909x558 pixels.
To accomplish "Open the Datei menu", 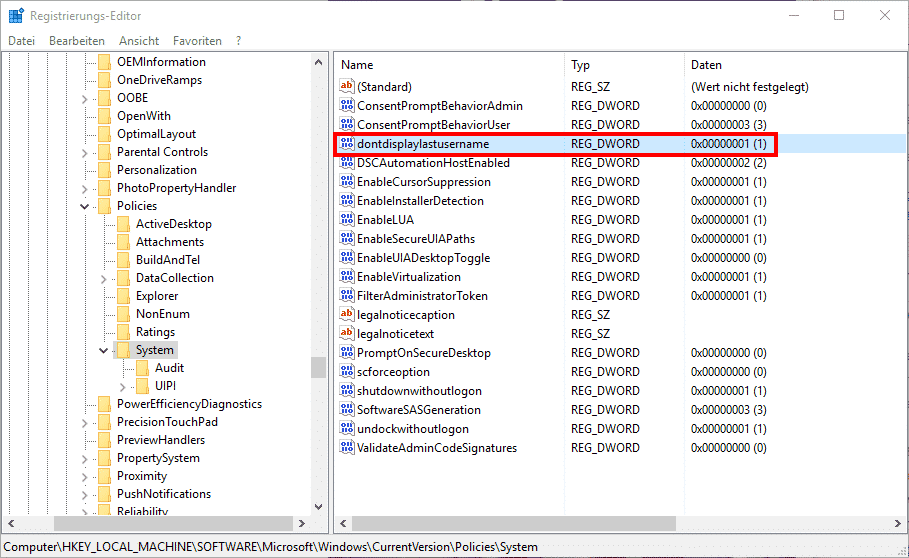I will point(21,41).
